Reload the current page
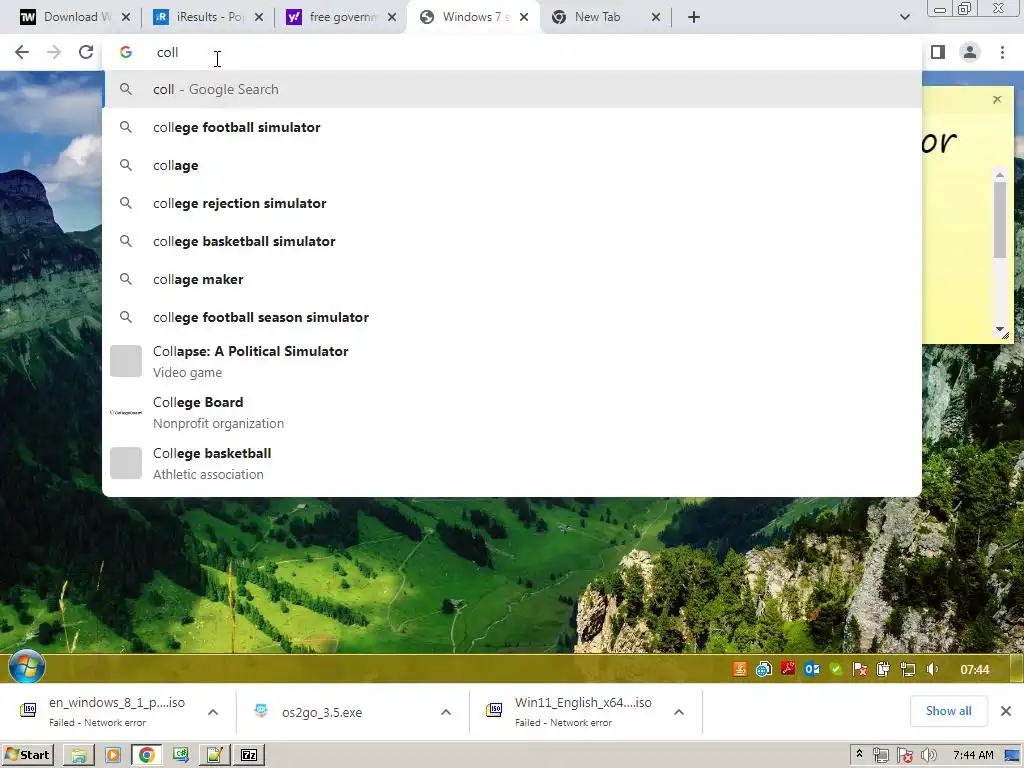Viewport: 1024px width, 768px height. point(86,52)
